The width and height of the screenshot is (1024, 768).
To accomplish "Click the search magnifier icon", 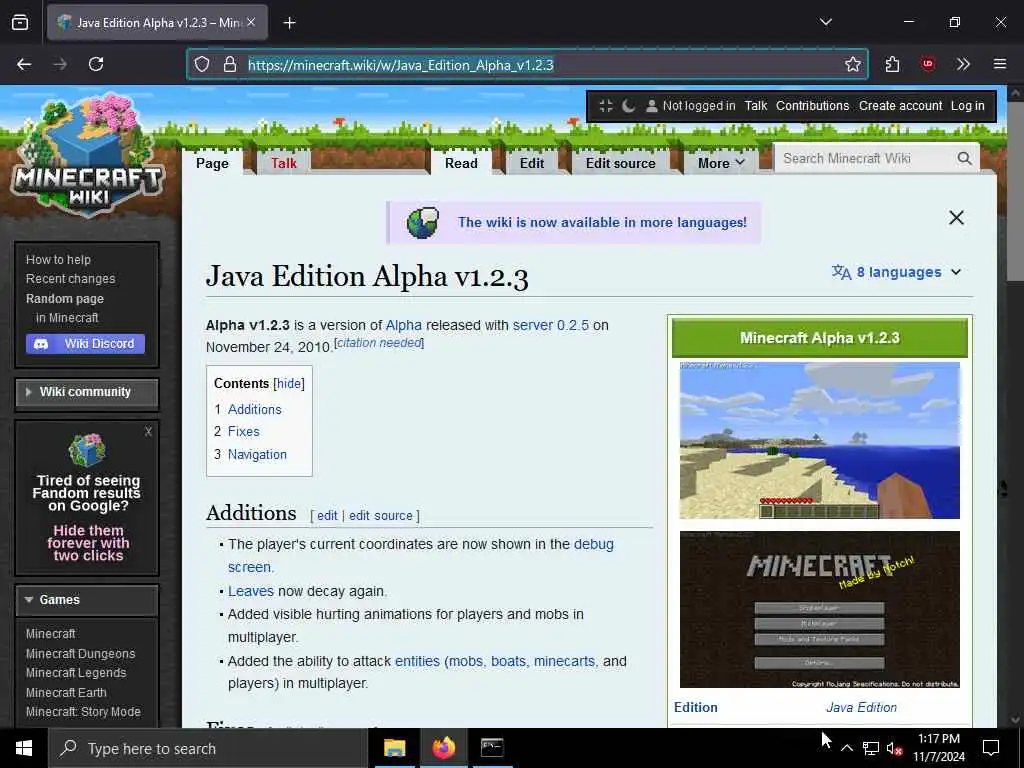I will [x=965, y=159].
